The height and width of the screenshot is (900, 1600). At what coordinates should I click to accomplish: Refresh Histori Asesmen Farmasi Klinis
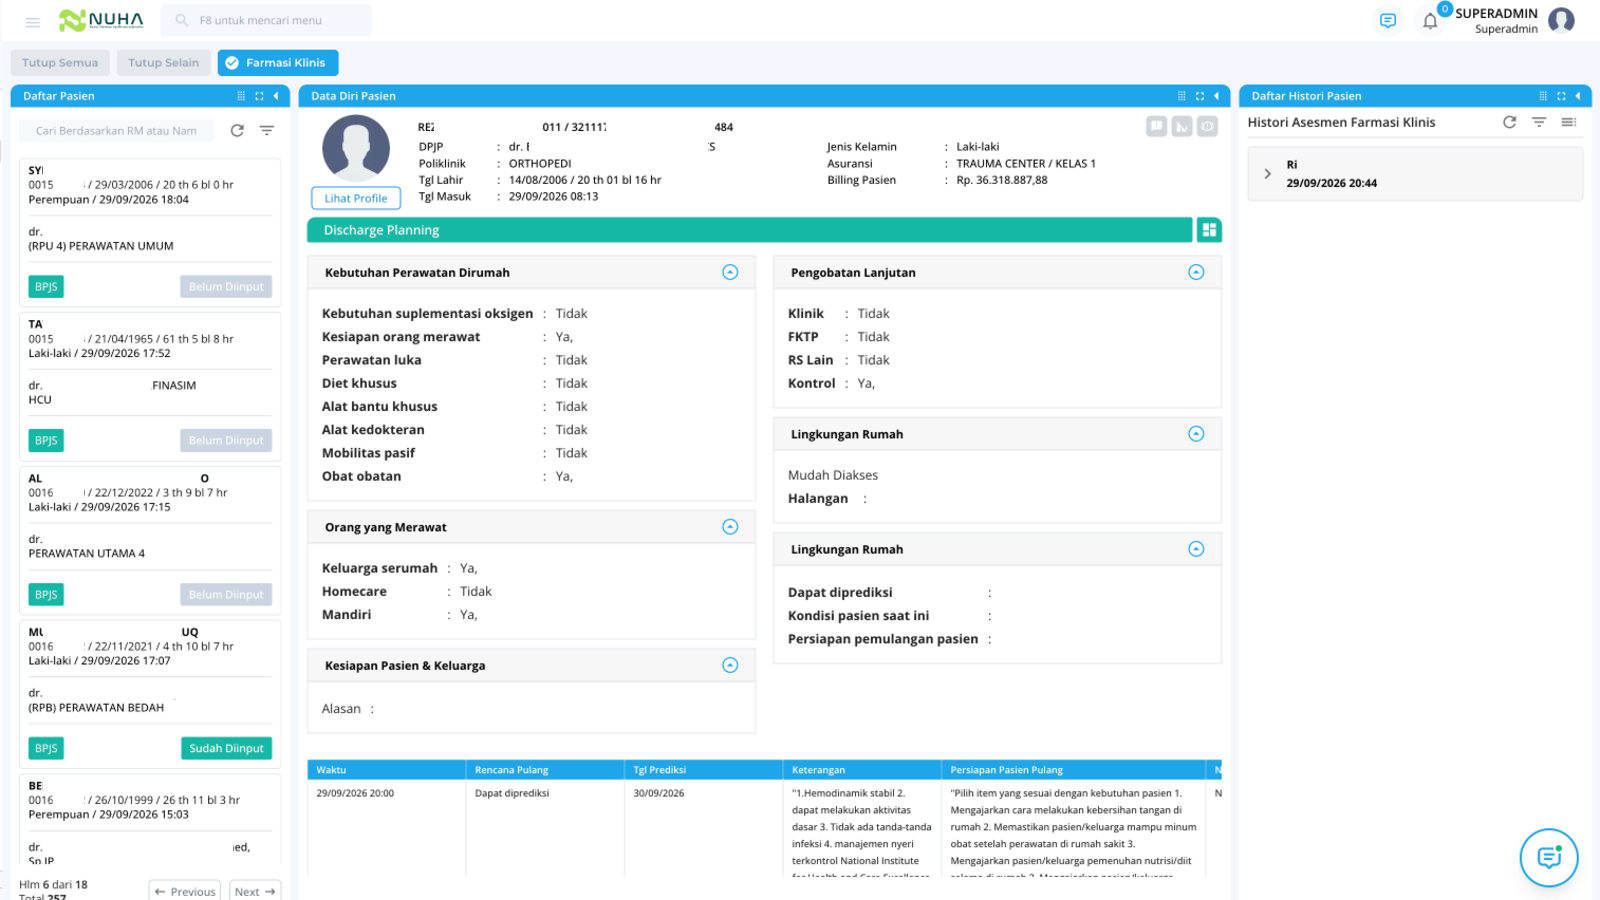pyautogui.click(x=1510, y=122)
